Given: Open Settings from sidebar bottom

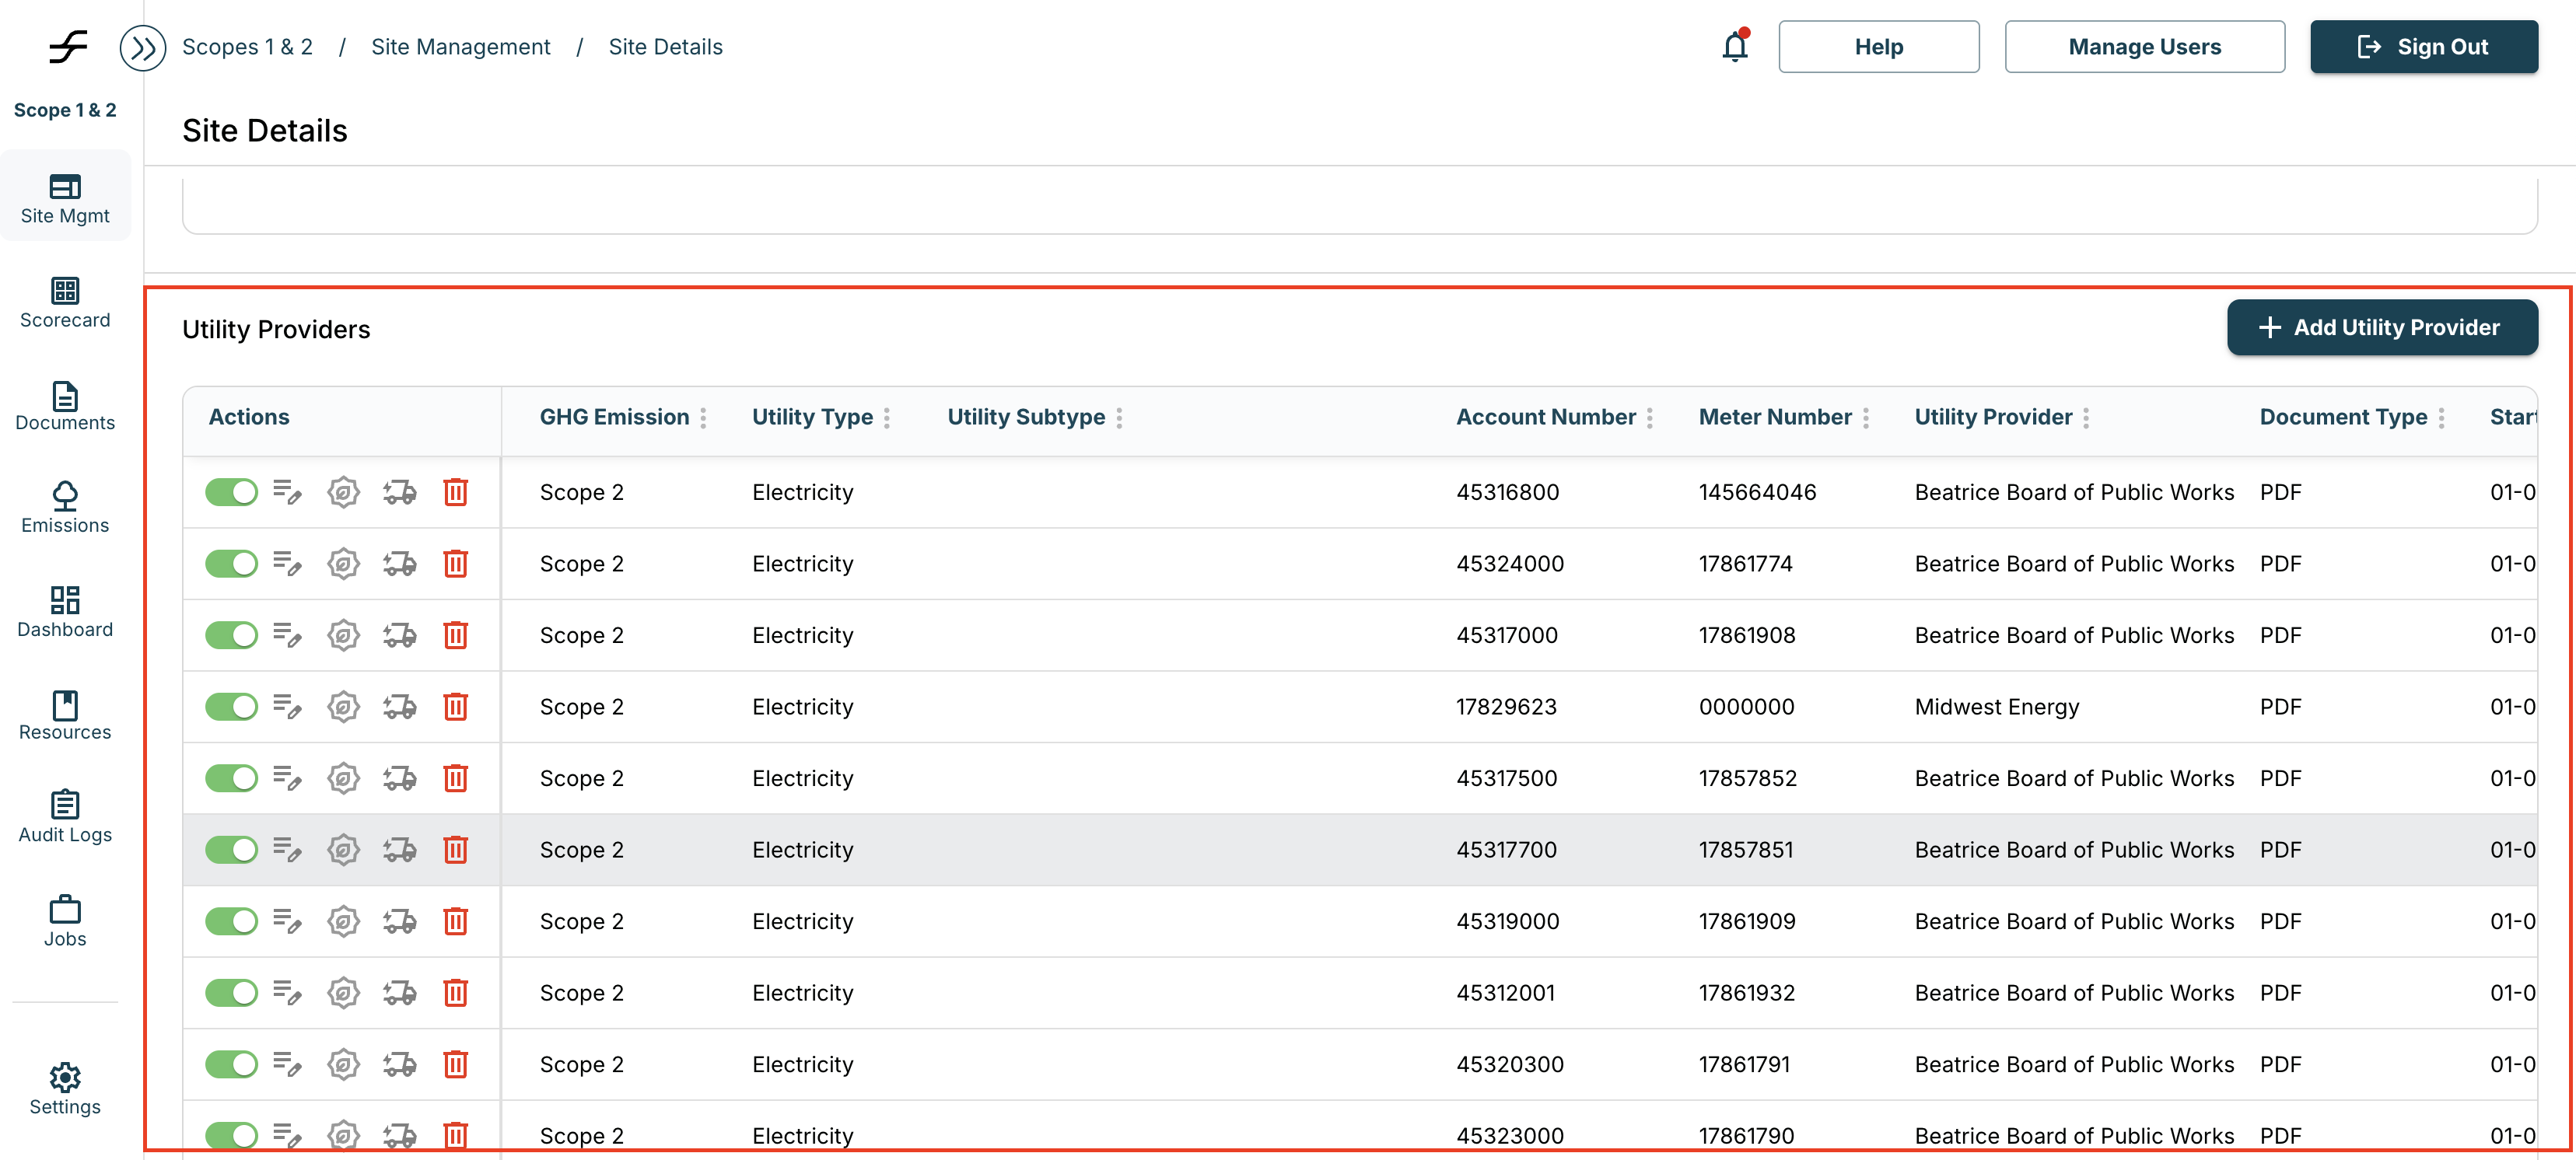Looking at the screenshot, I should 65,1088.
